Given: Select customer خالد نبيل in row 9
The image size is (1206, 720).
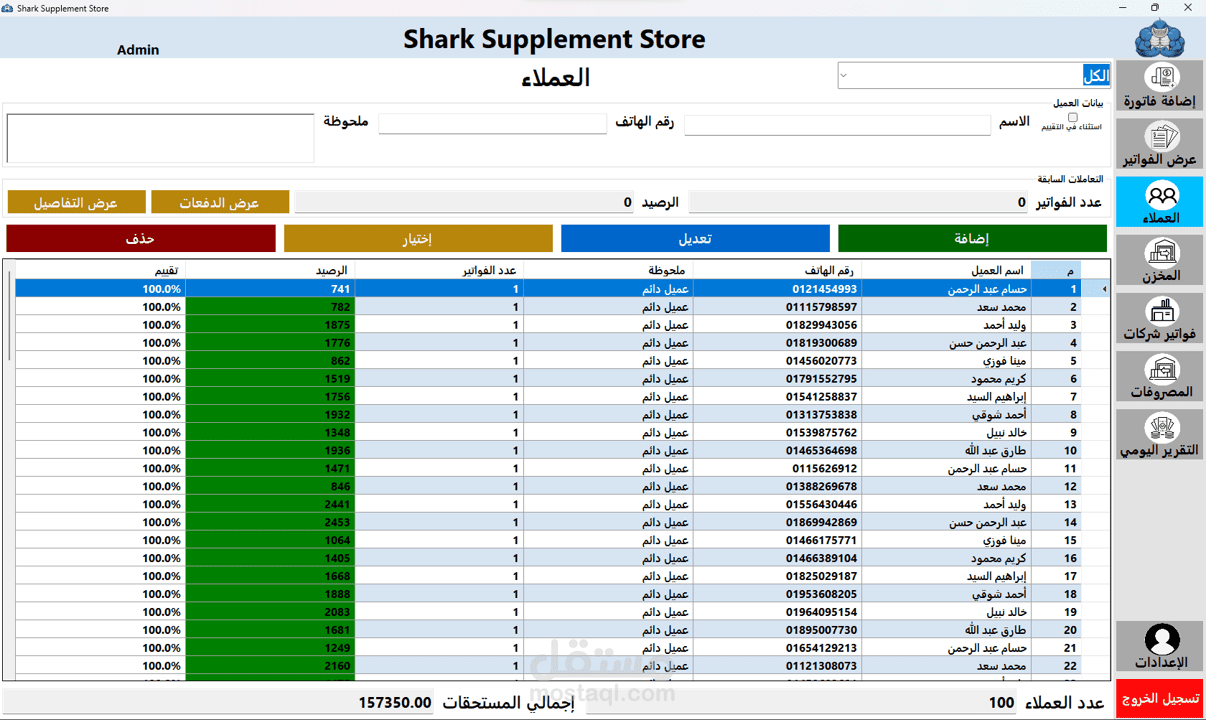Looking at the screenshot, I should [946, 433].
